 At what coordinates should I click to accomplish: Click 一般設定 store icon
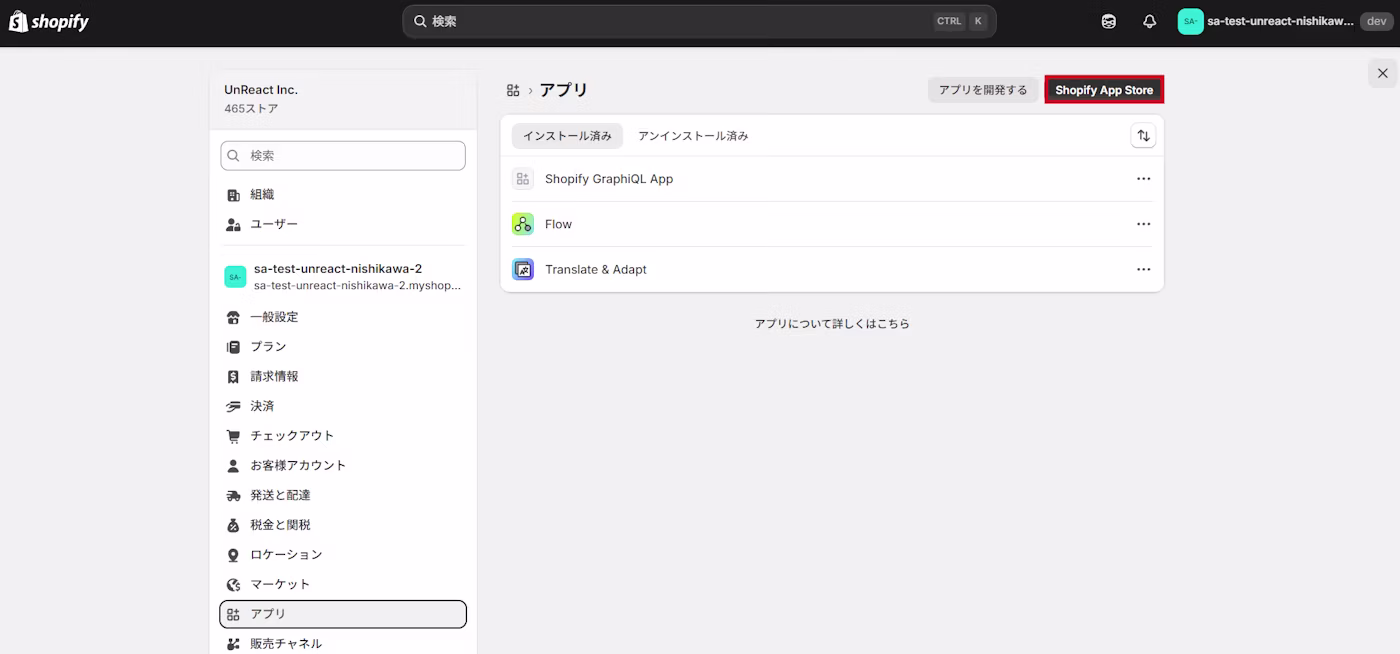[233, 317]
